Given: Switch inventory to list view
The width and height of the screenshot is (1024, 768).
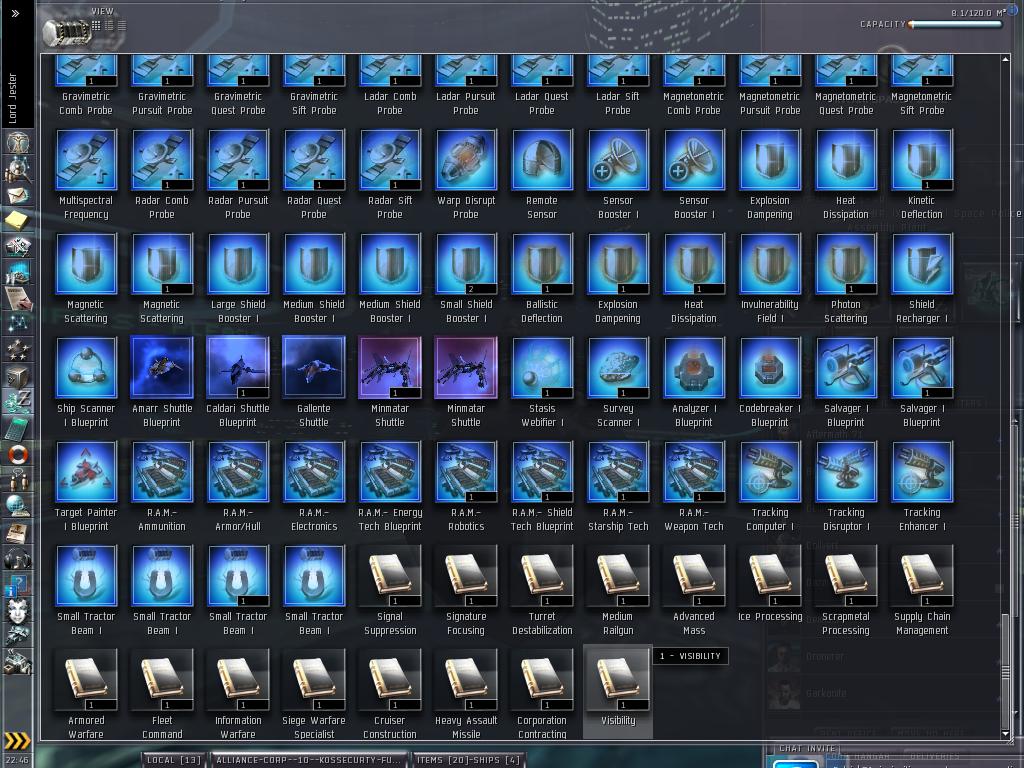Looking at the screenshot, I should coord(121,25).
